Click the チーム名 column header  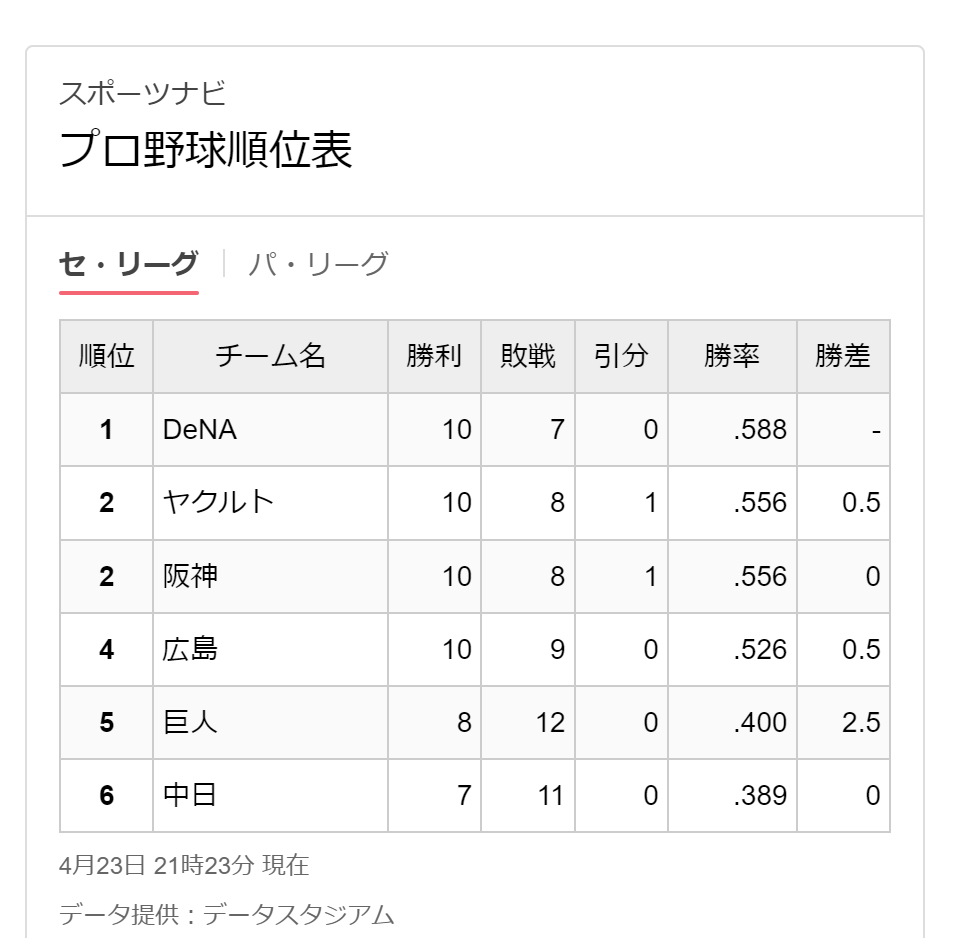270,356
